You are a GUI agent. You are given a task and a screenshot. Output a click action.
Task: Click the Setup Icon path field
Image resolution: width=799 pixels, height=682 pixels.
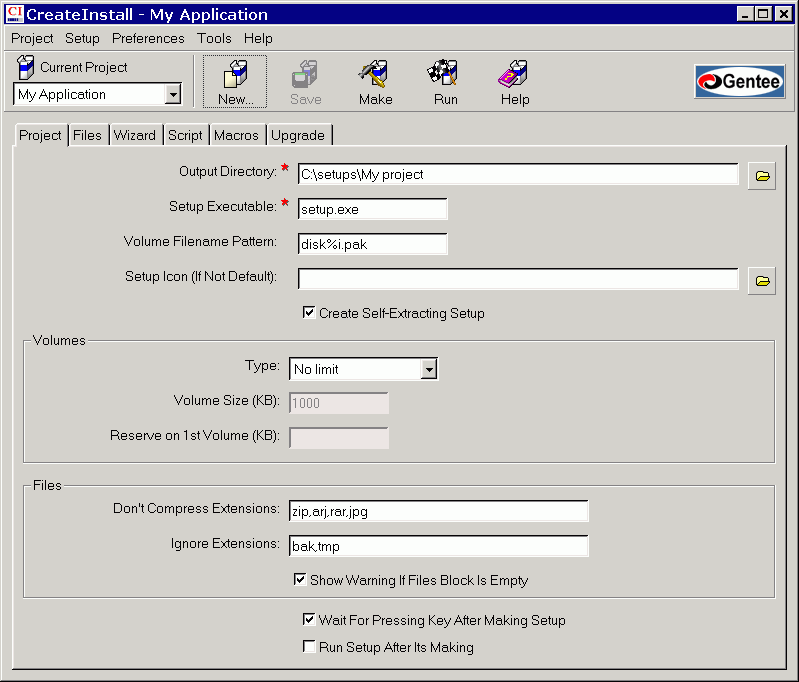point(518,279)
